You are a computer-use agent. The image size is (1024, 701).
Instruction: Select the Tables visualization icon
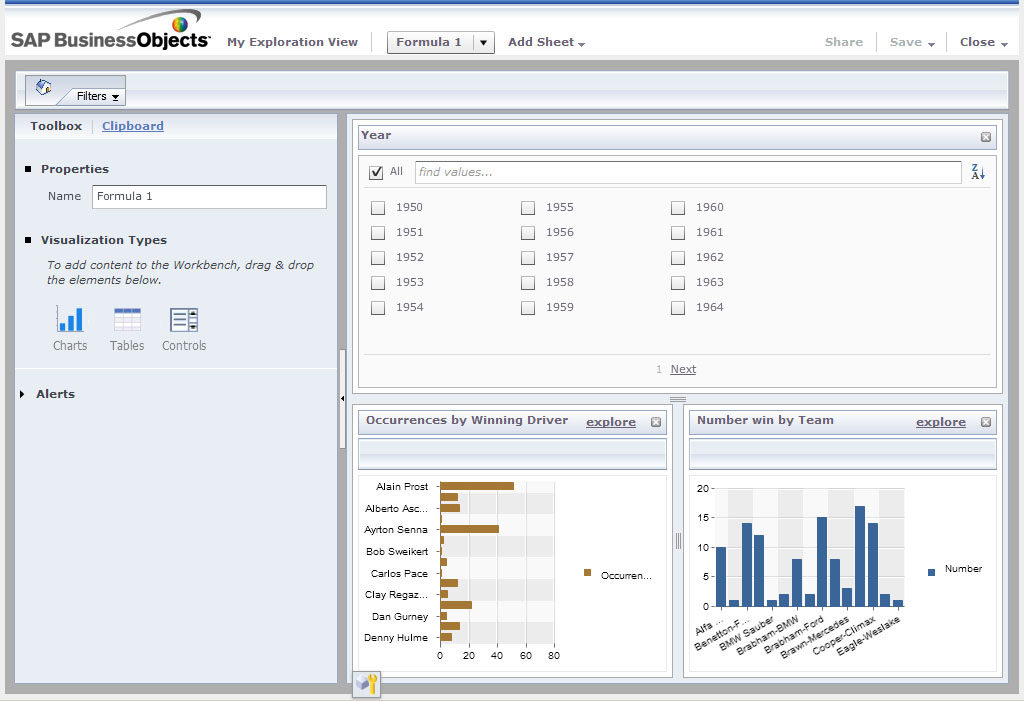point(127,320)
